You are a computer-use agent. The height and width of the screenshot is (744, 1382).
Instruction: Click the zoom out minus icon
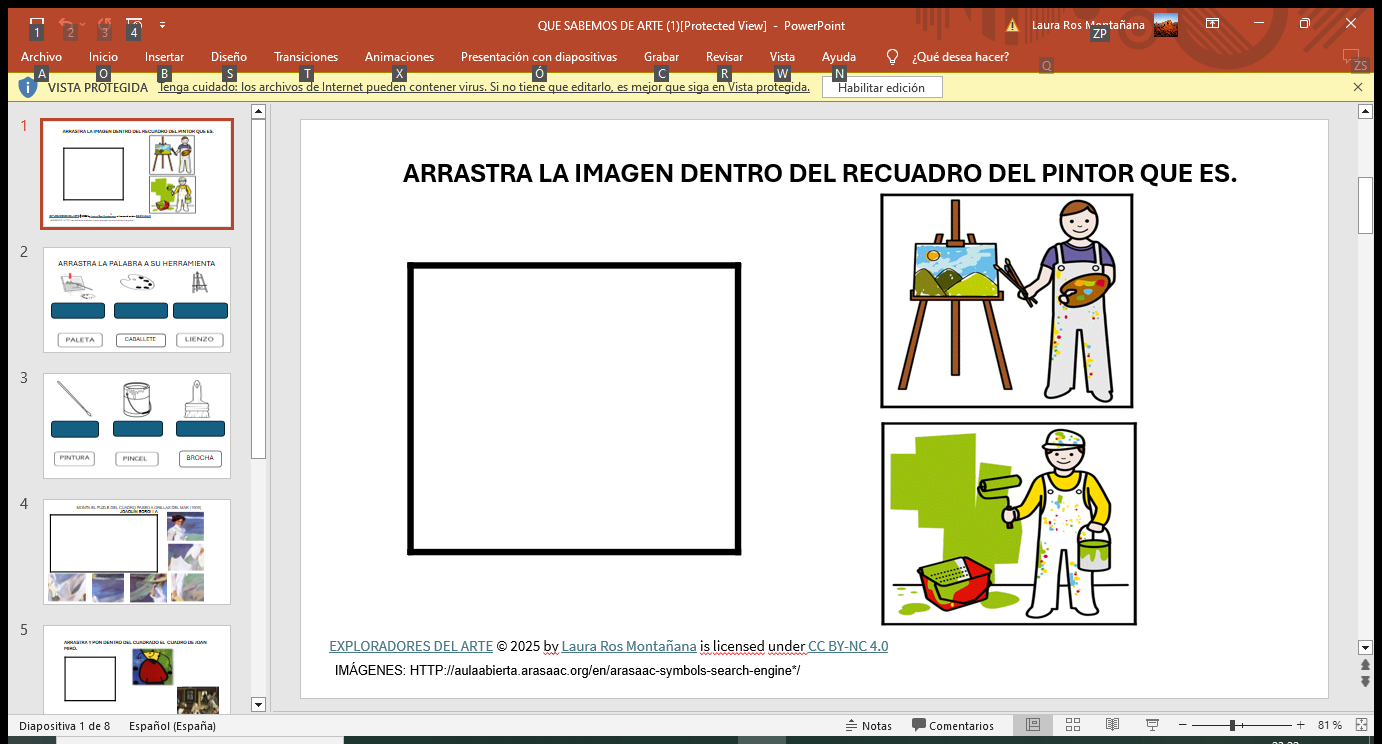coord(1183,725)
